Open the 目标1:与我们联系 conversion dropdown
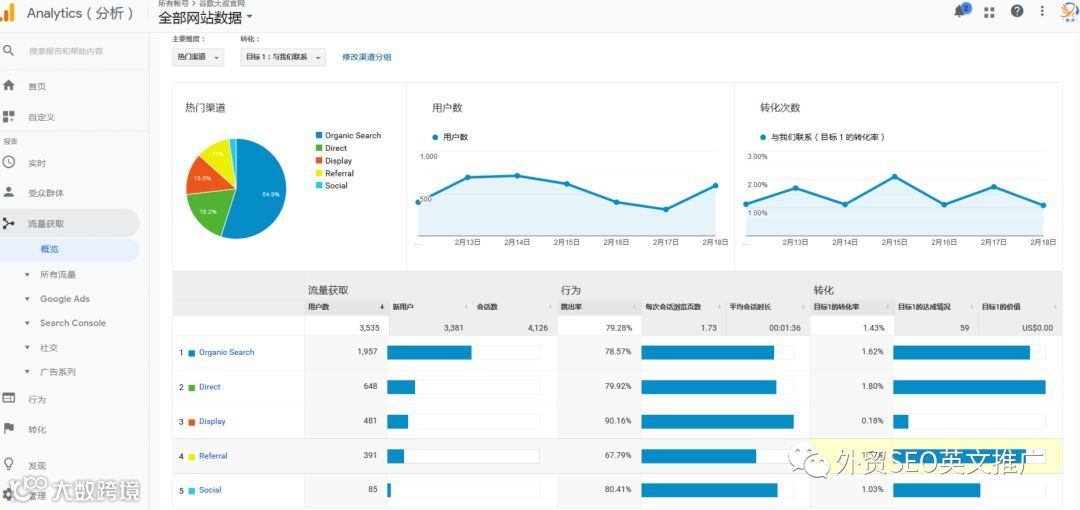1080x510 pixels. [282, 57]
